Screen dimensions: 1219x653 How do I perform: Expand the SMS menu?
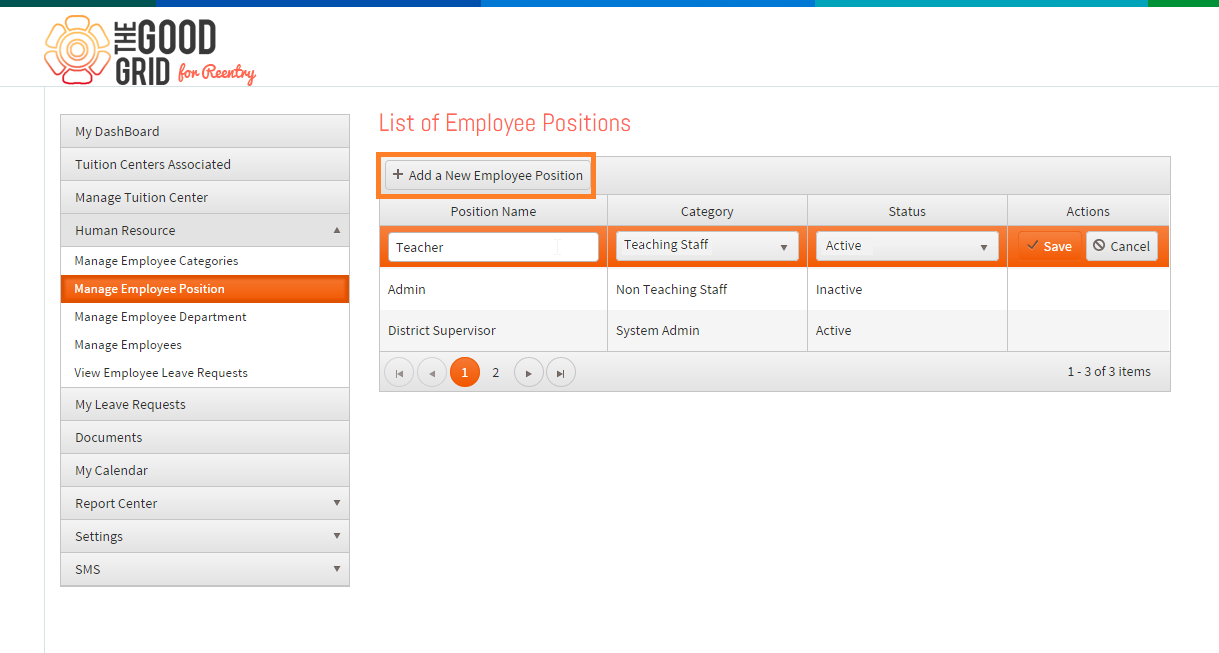point(205,569)
